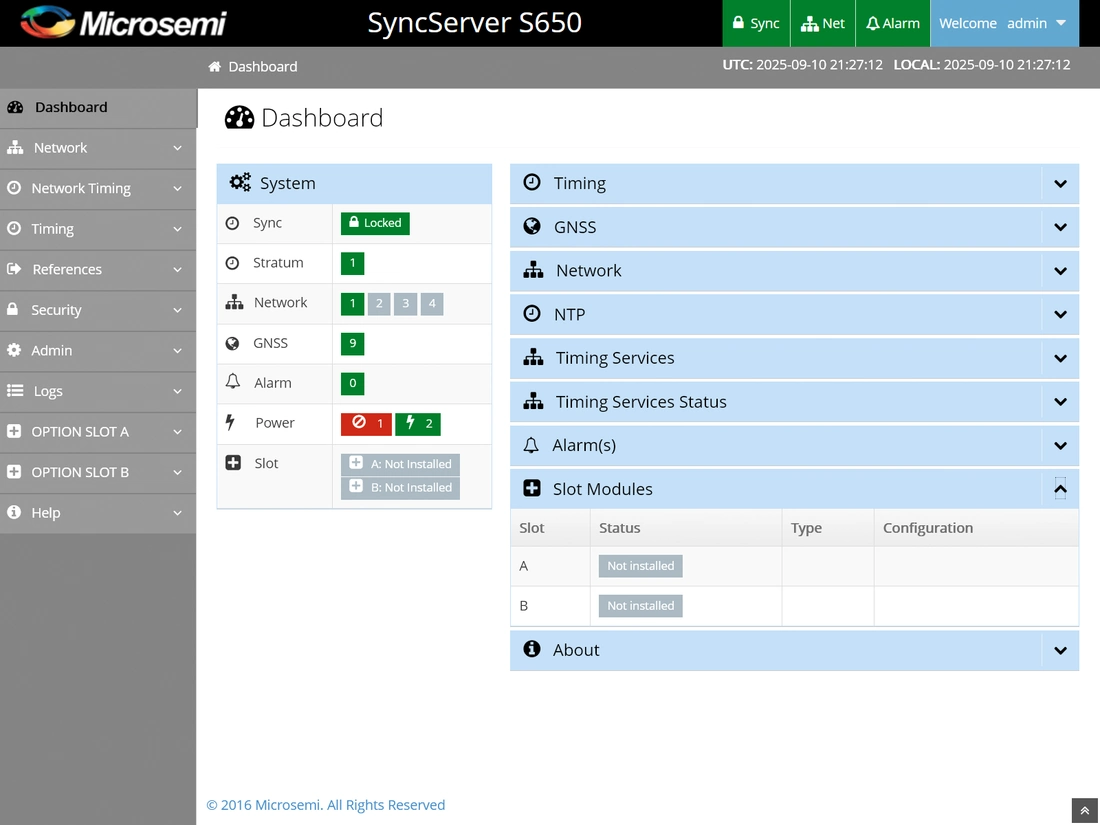
Task: Click the Dashboard gauge icon in sidebar
Action: point(15,107)
